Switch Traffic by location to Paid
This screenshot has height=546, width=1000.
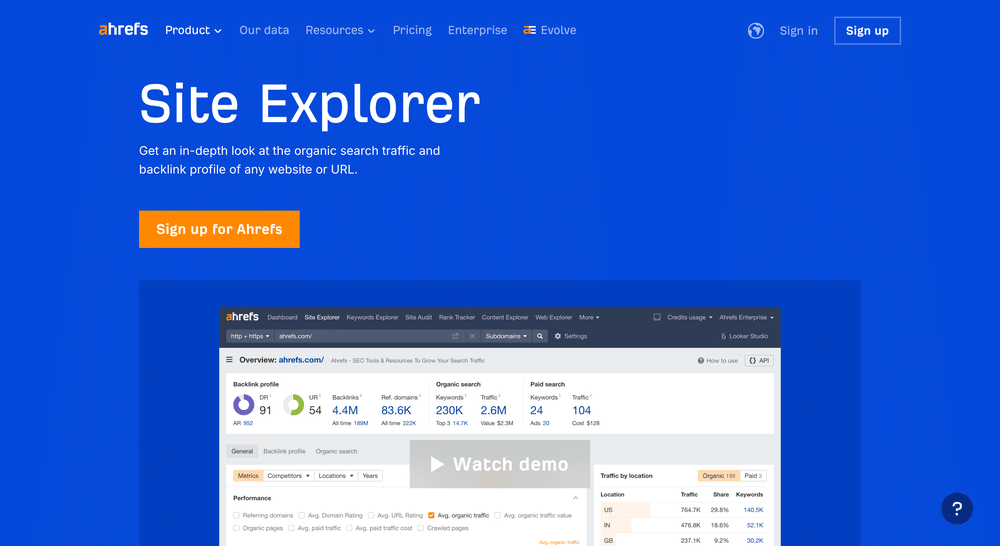click(x=754, y=476)
